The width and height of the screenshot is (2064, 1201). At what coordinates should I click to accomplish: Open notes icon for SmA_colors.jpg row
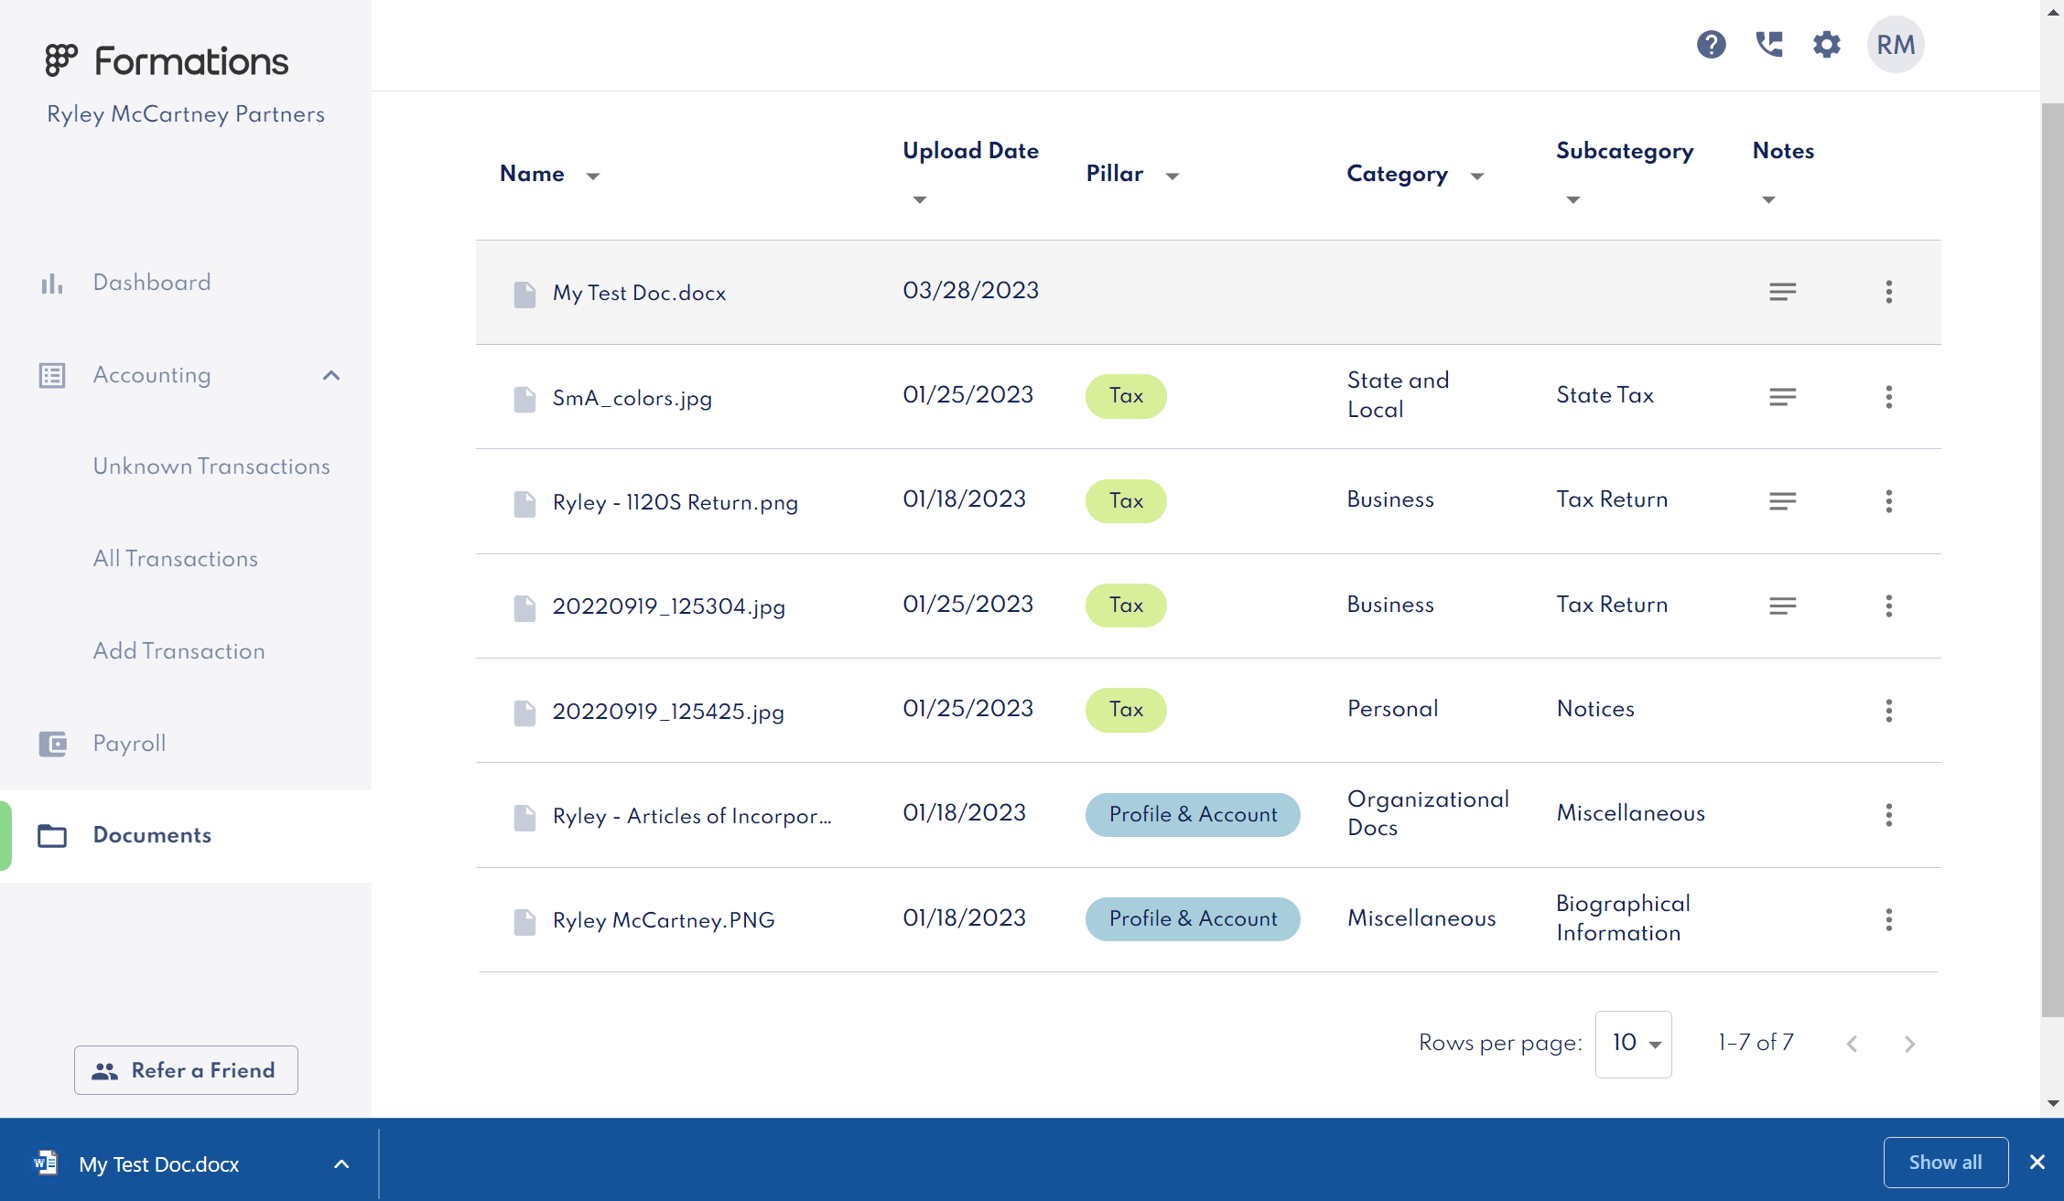coord(1782,397)
